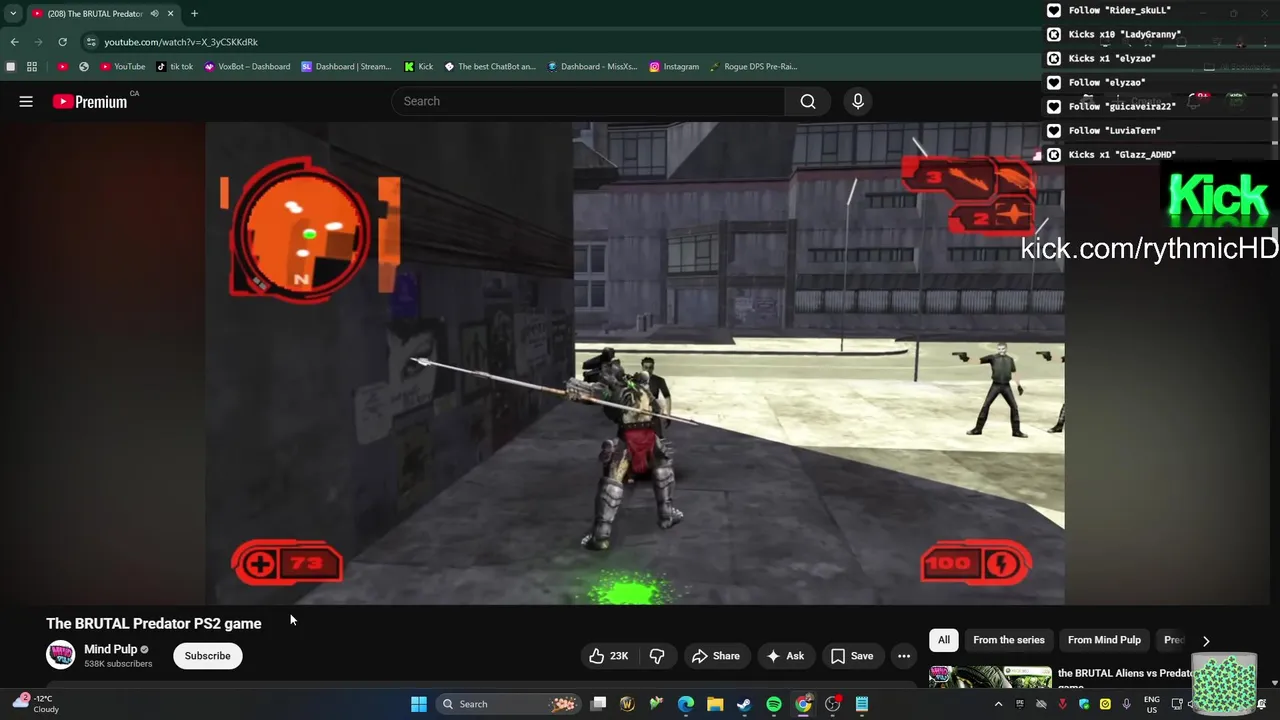Open Microsoft Edge from taskbar
The width and height of the screenshot is (1280, 720).
tap(686, 704)
